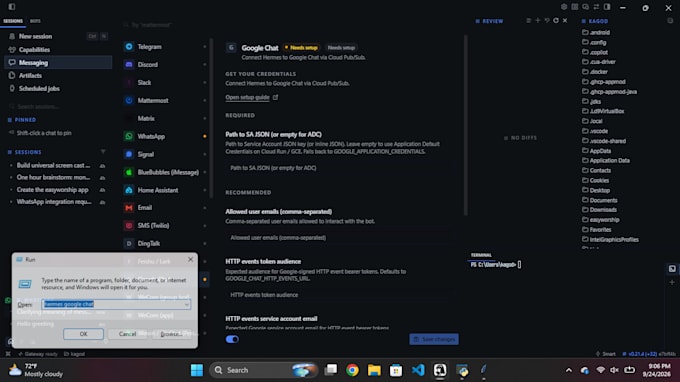Expand the .android folder
Screen dimensions: 680x382
click(600, 32)
